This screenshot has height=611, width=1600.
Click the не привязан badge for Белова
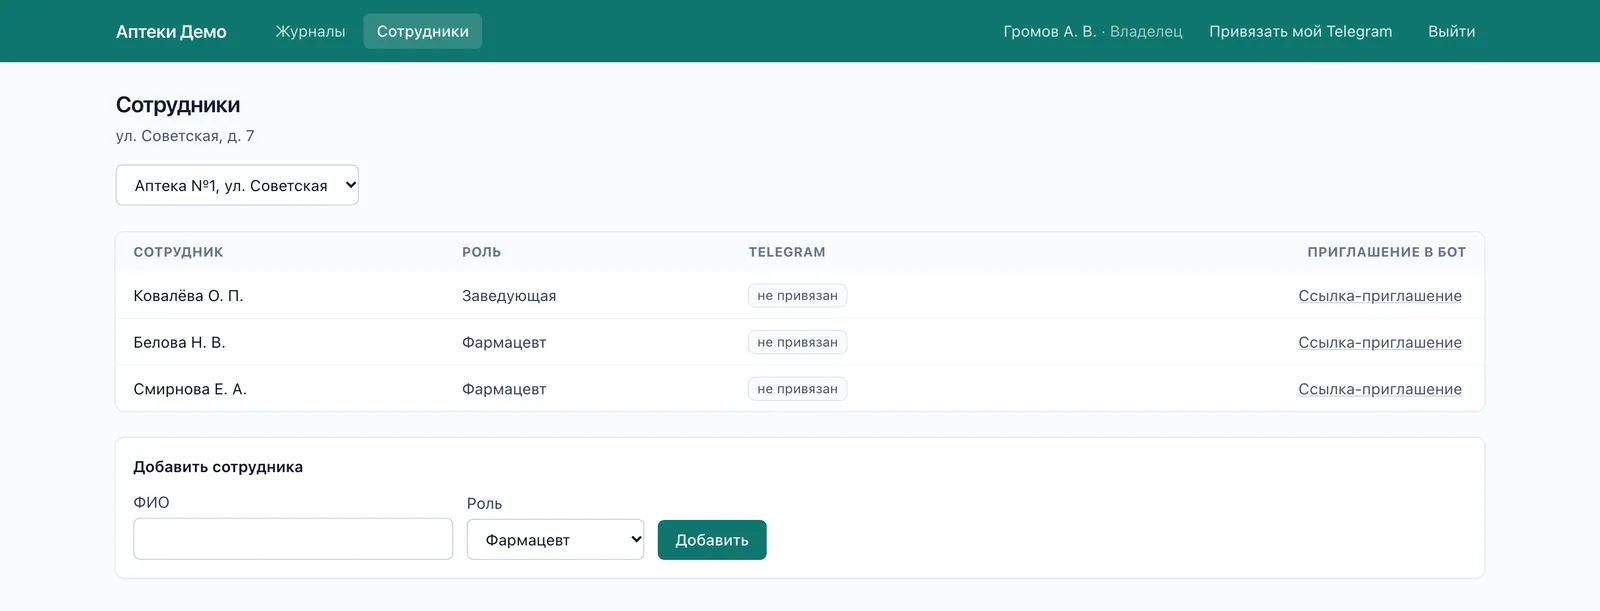(x=797, y=343)
